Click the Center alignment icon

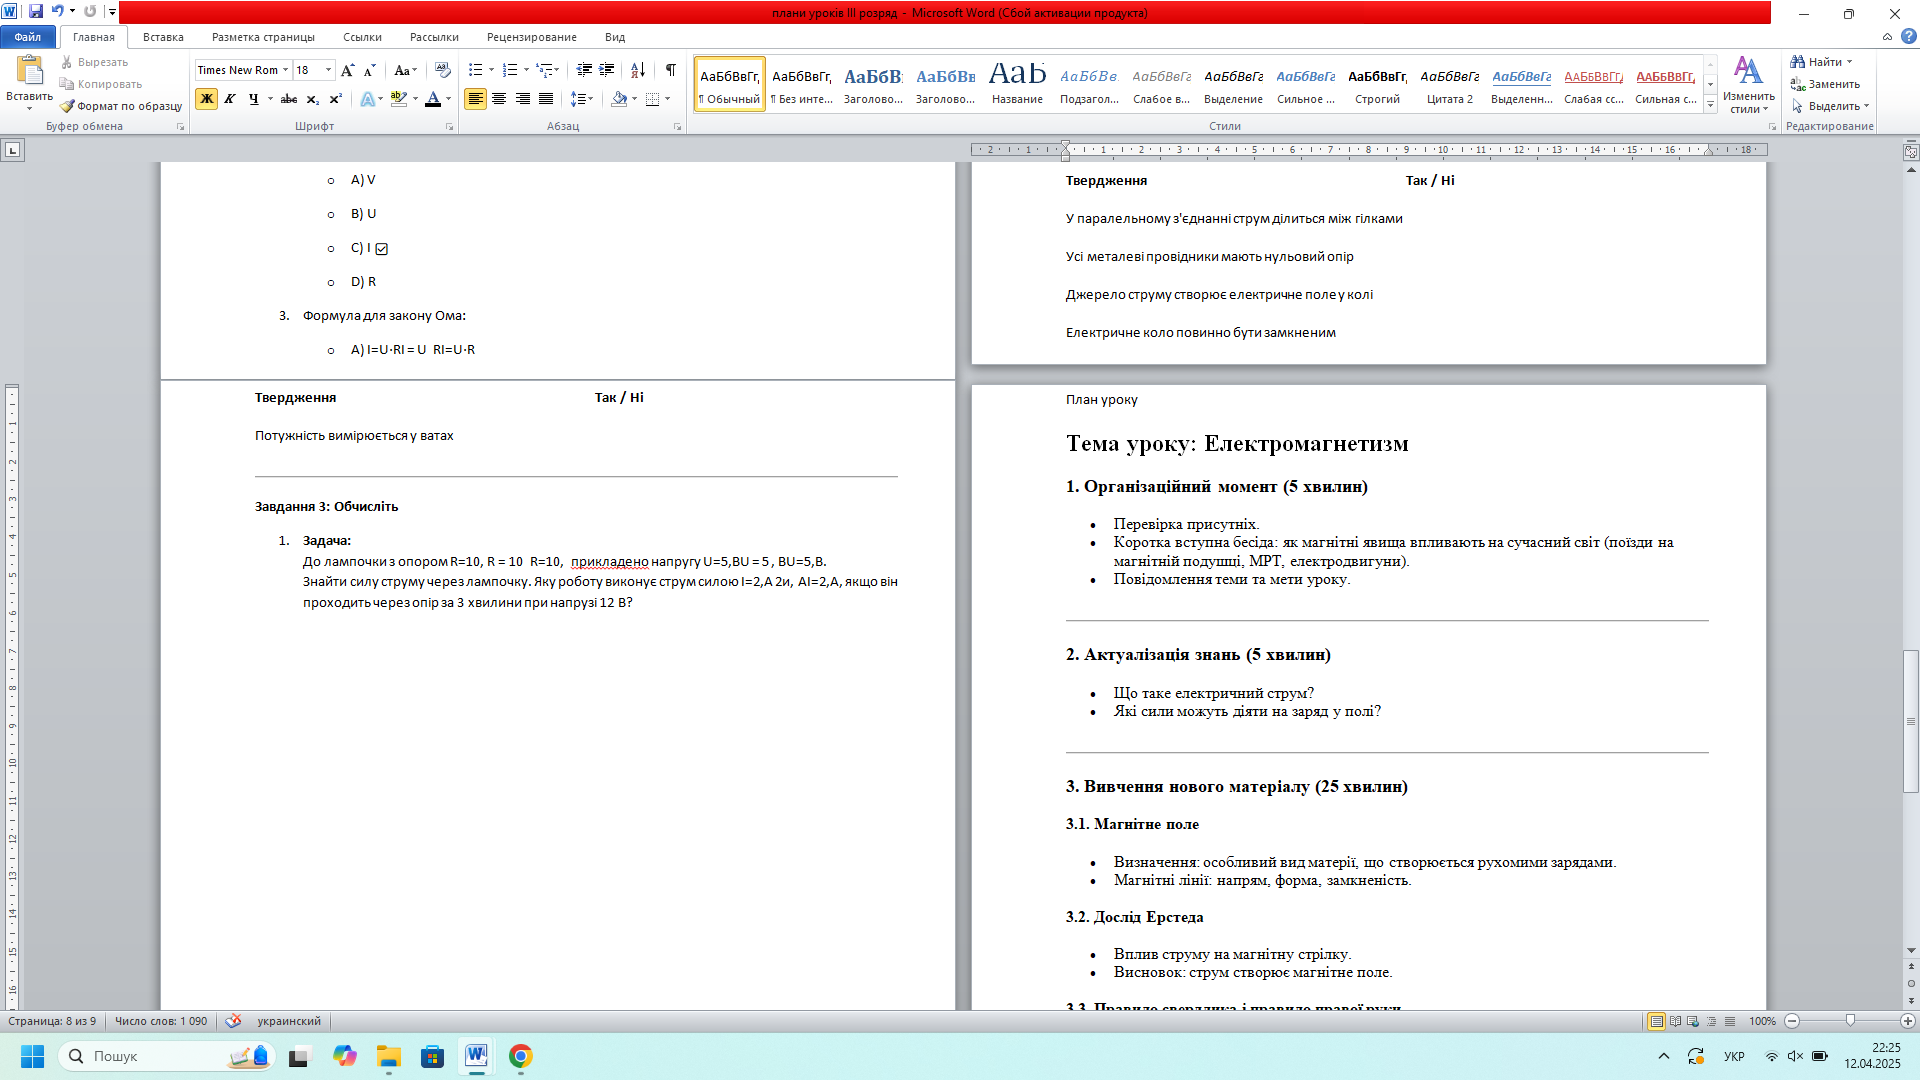(x=499, y=99)
